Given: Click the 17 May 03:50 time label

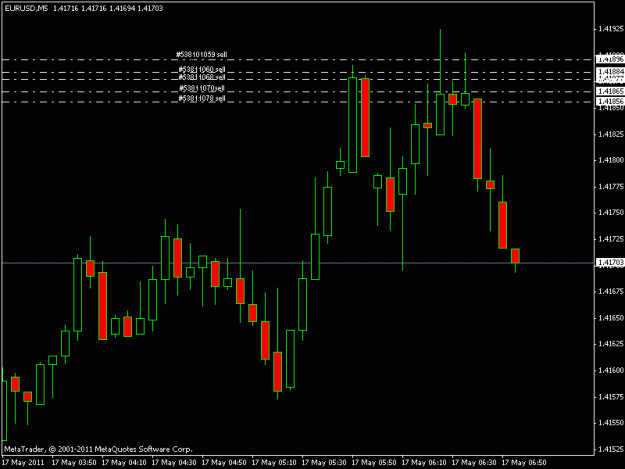Looking at the screenshot, I should click(74, 463).
